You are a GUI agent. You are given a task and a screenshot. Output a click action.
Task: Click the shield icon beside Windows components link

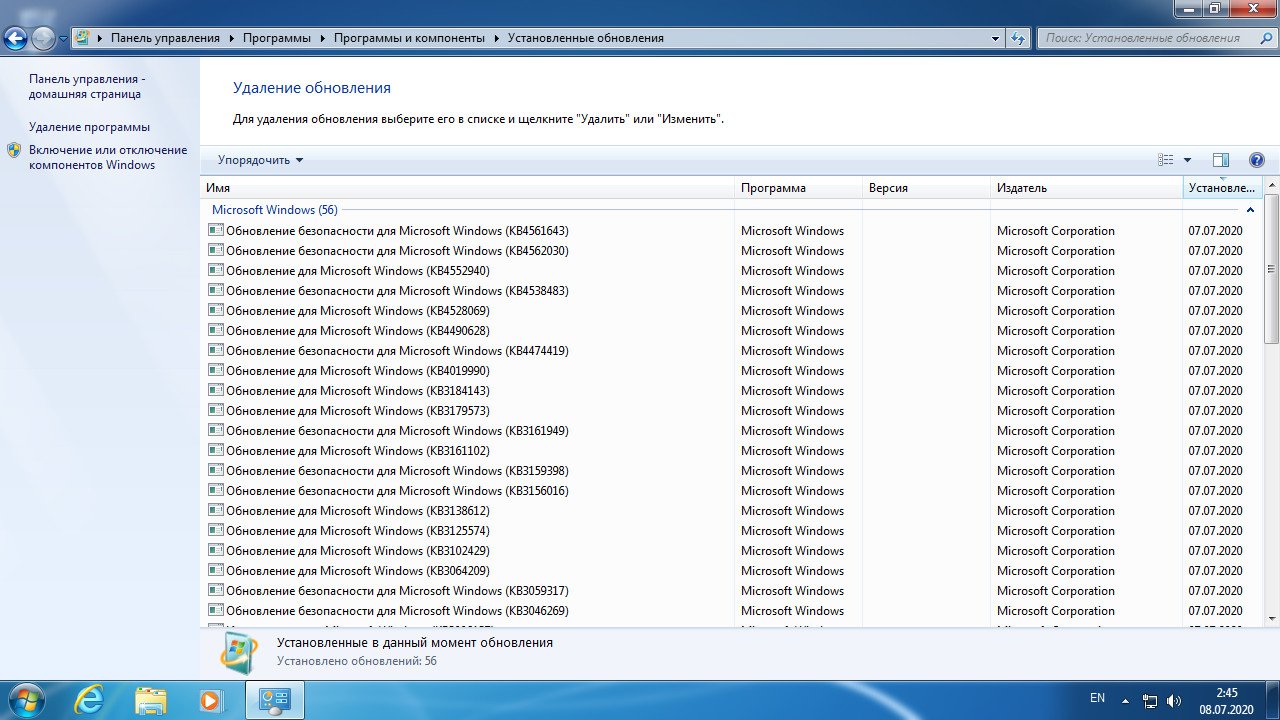14,150
